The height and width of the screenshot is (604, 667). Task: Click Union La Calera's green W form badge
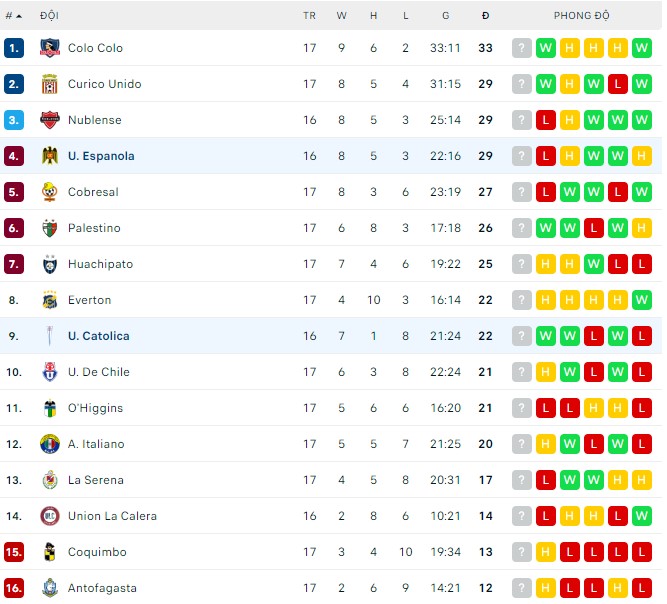[642, 516]
